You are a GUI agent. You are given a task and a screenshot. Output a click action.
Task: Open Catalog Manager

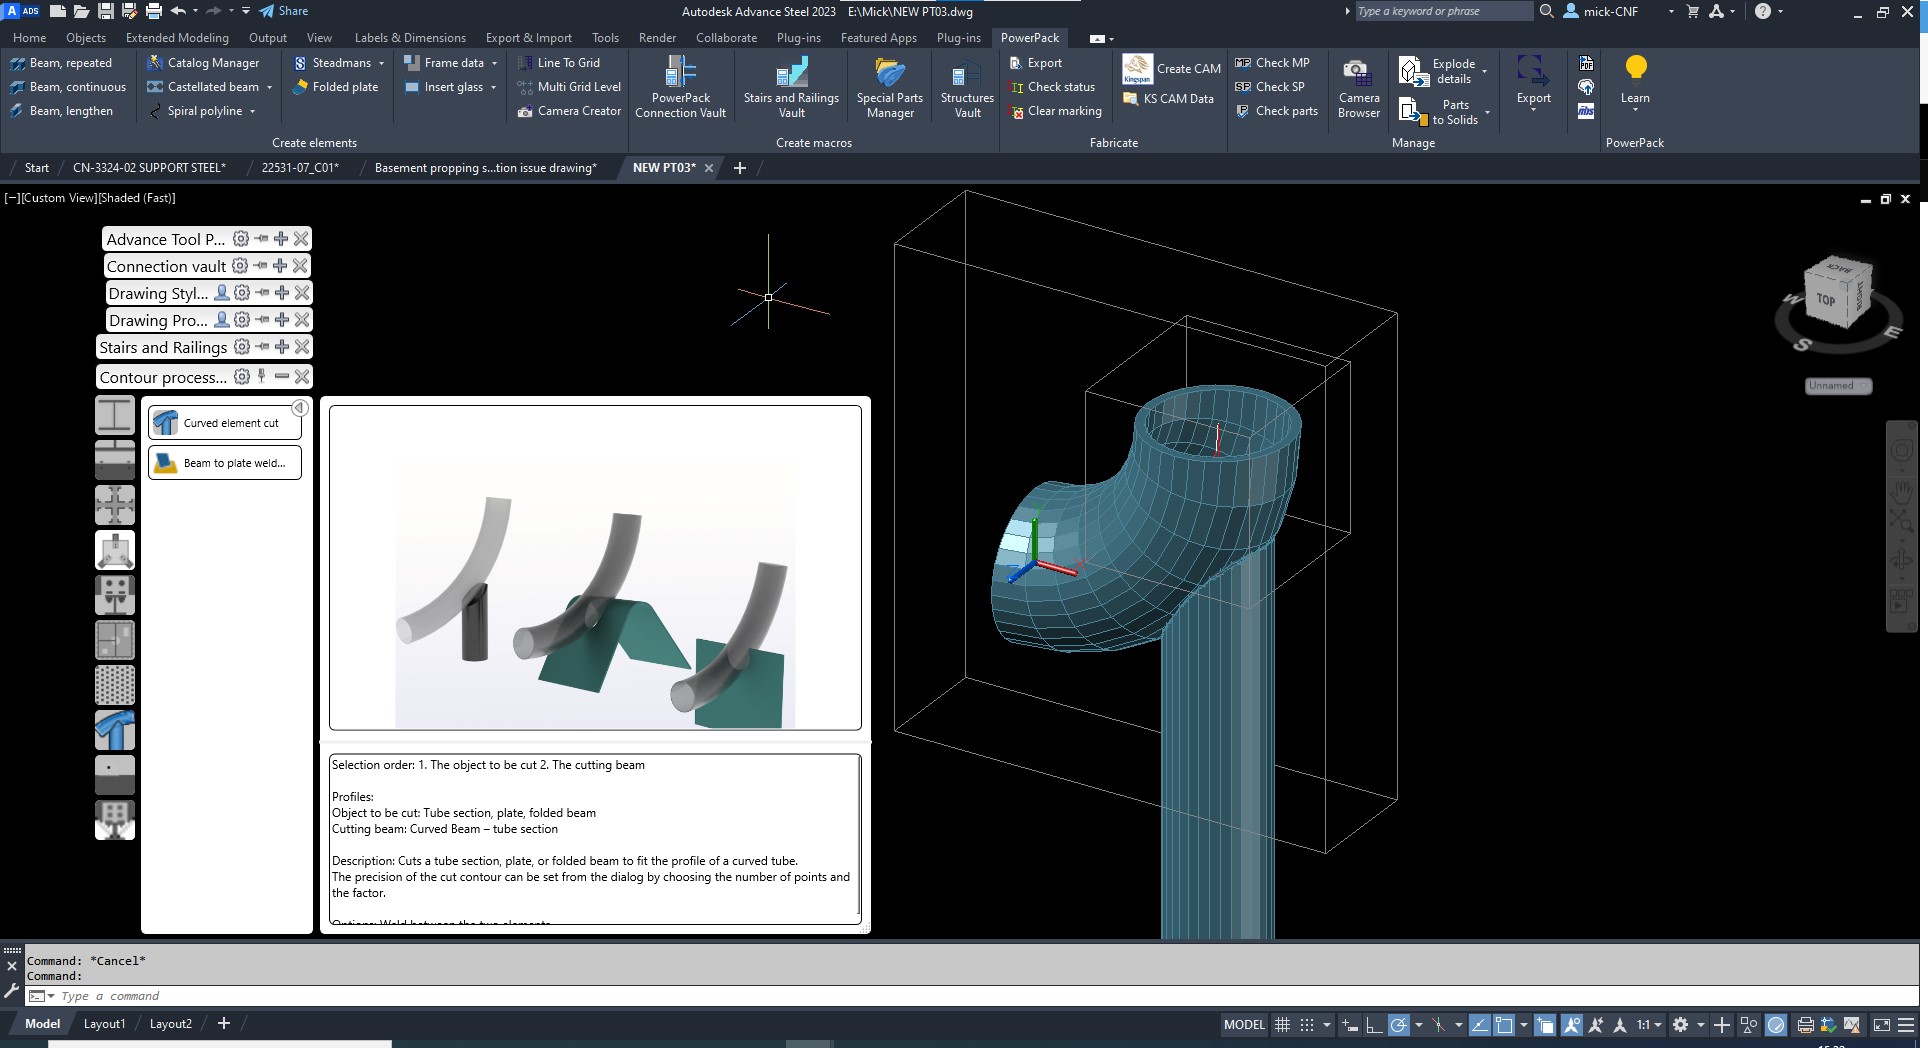click(203, 62)
